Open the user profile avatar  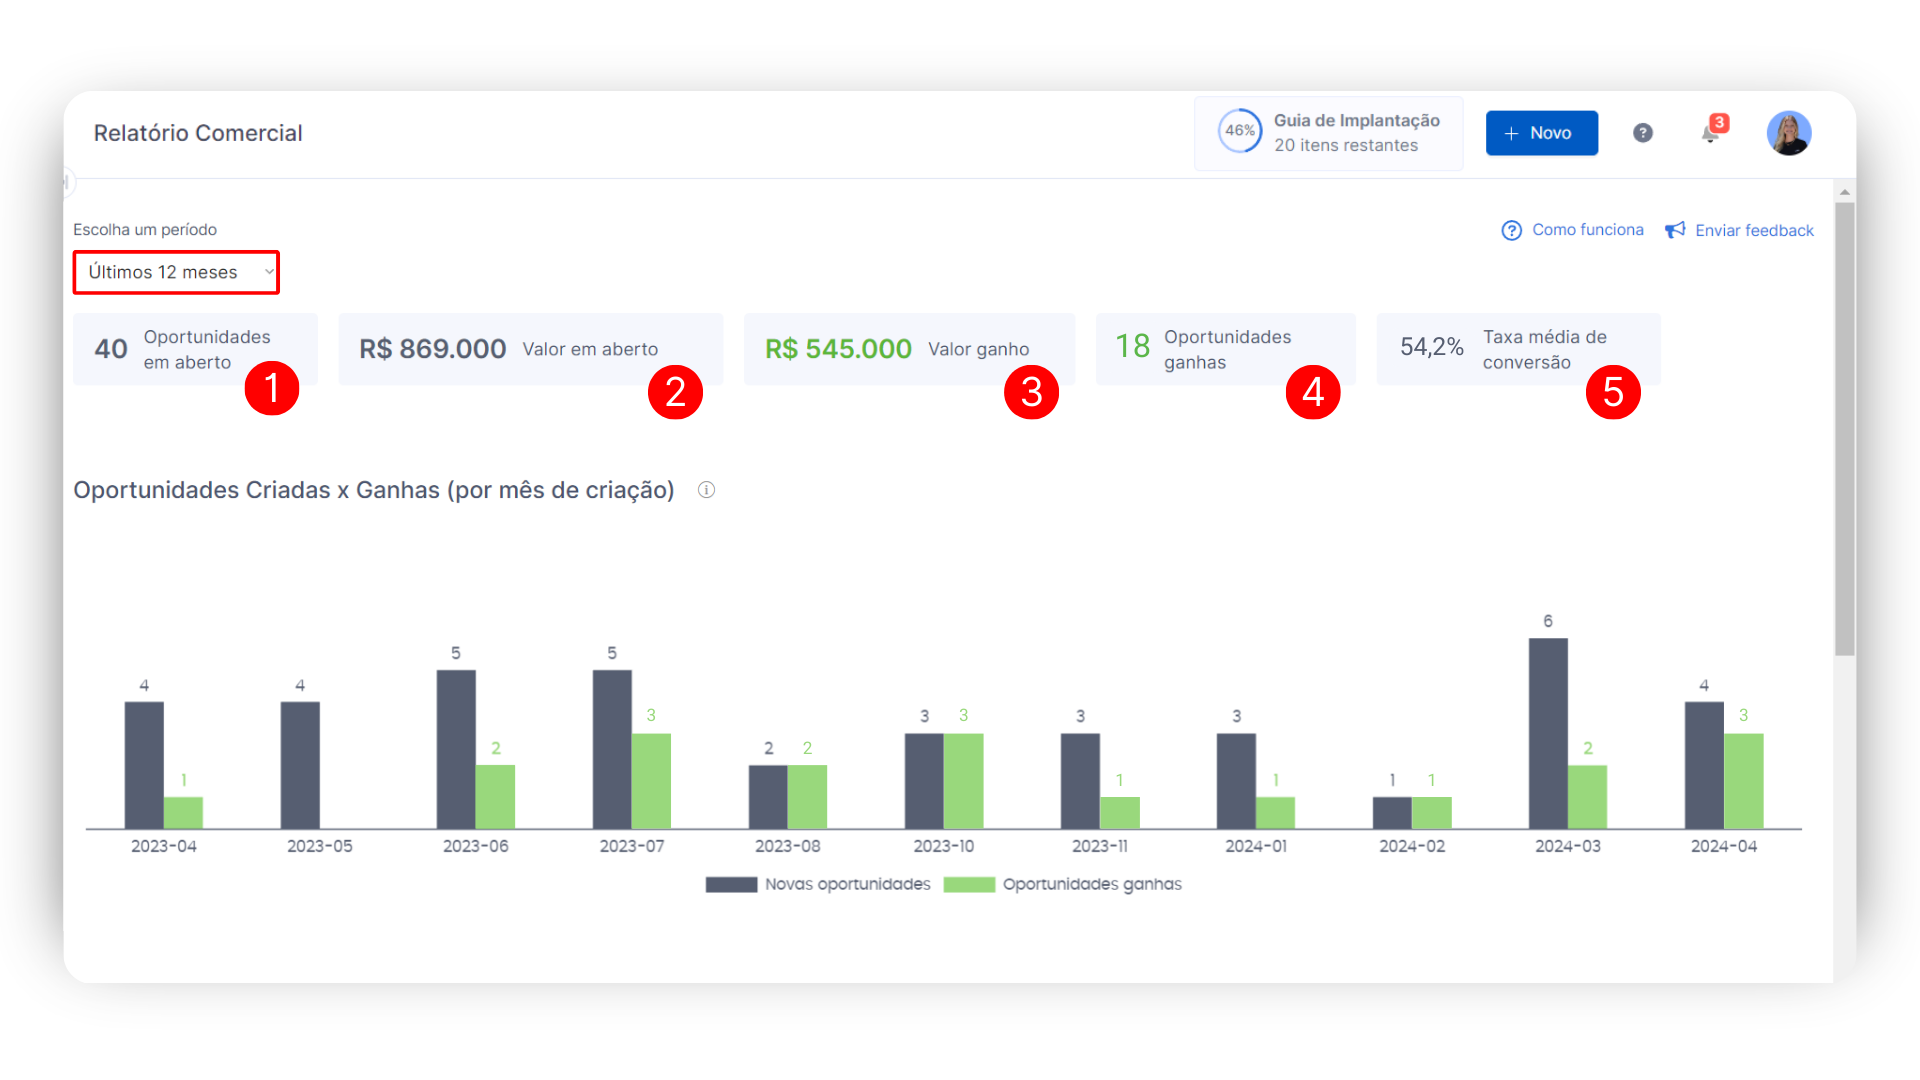[x=1788, y=133]
